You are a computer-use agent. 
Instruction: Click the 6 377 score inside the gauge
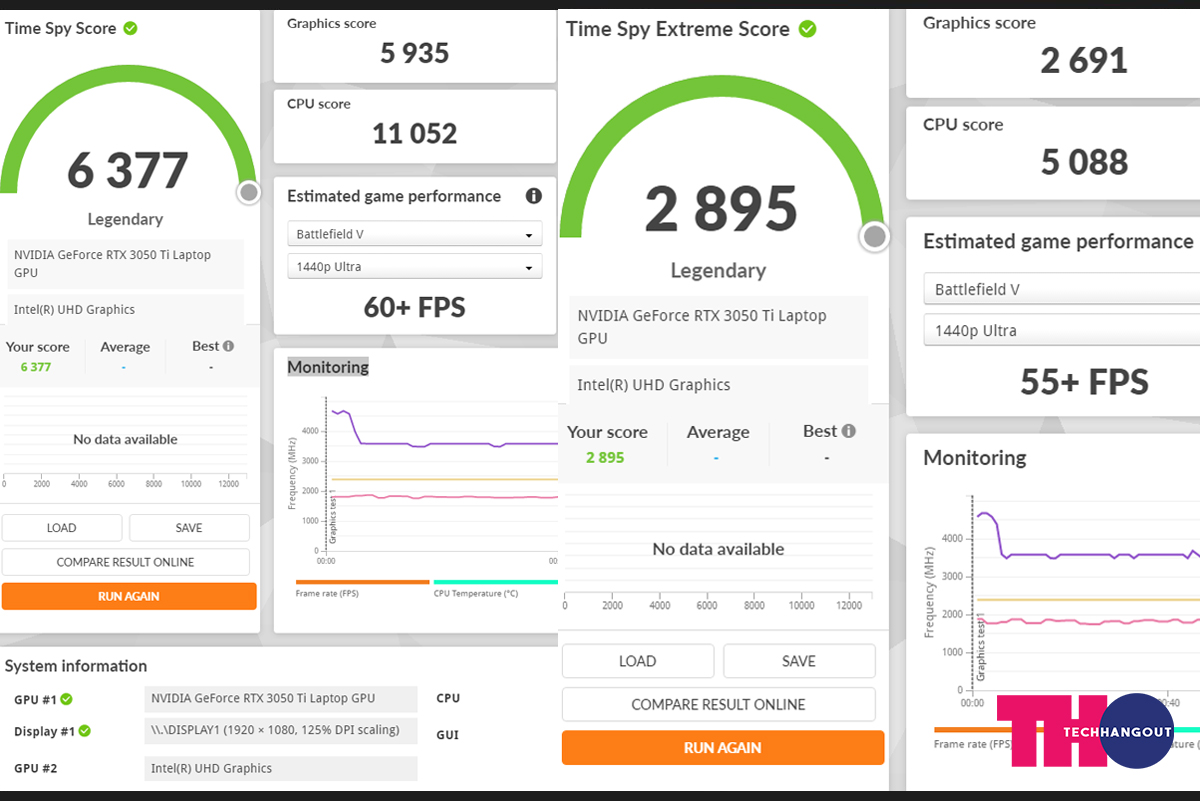click(x=128, y=171)
